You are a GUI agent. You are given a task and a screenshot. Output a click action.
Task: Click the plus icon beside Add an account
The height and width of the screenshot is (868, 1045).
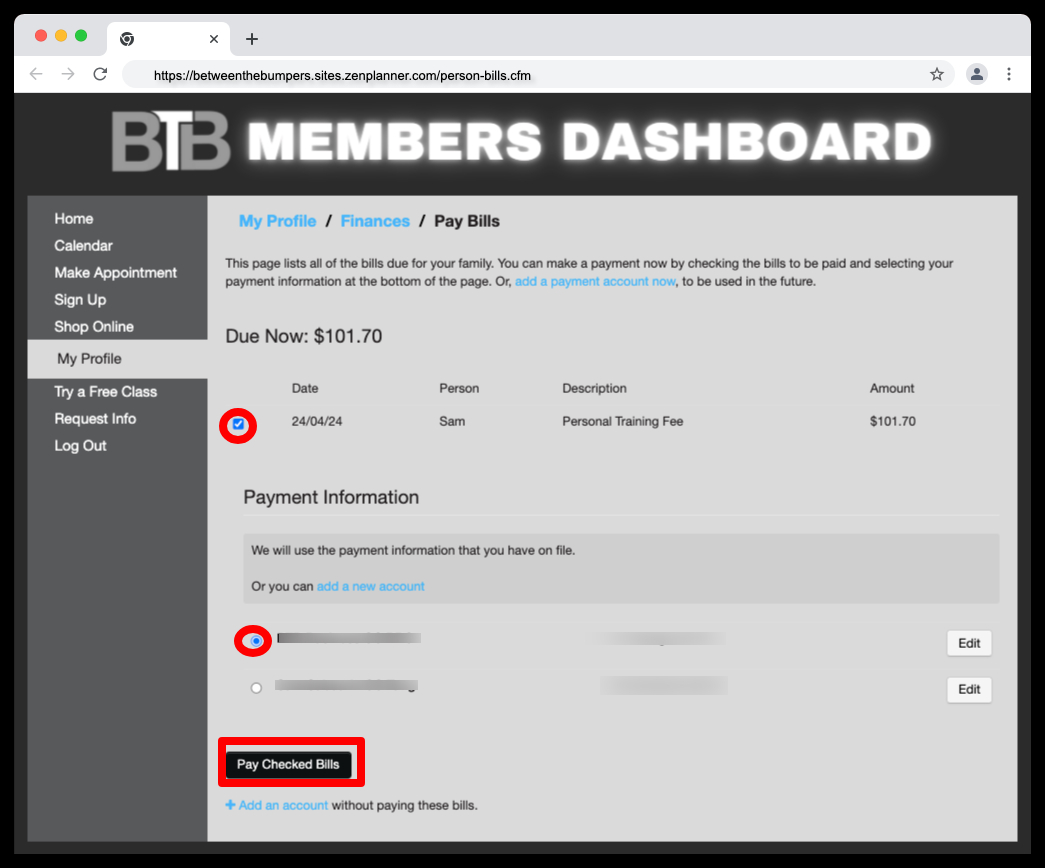(x=230, y=805)
